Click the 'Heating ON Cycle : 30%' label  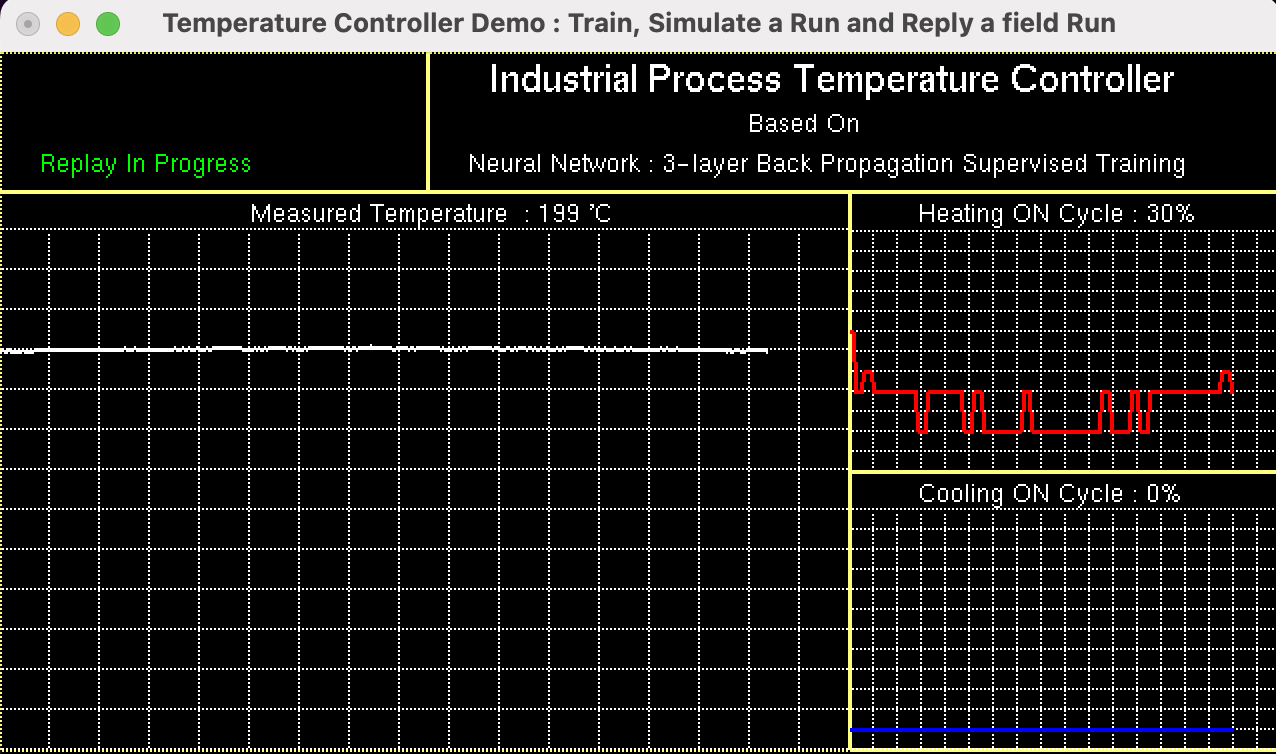tap(1056, 213)
